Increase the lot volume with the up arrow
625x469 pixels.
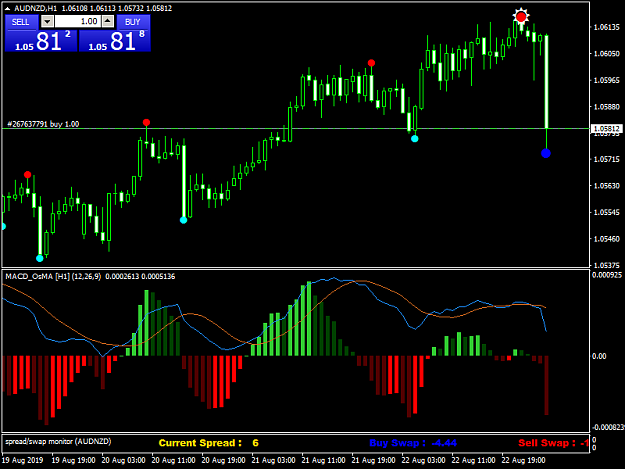pos(108,22)
